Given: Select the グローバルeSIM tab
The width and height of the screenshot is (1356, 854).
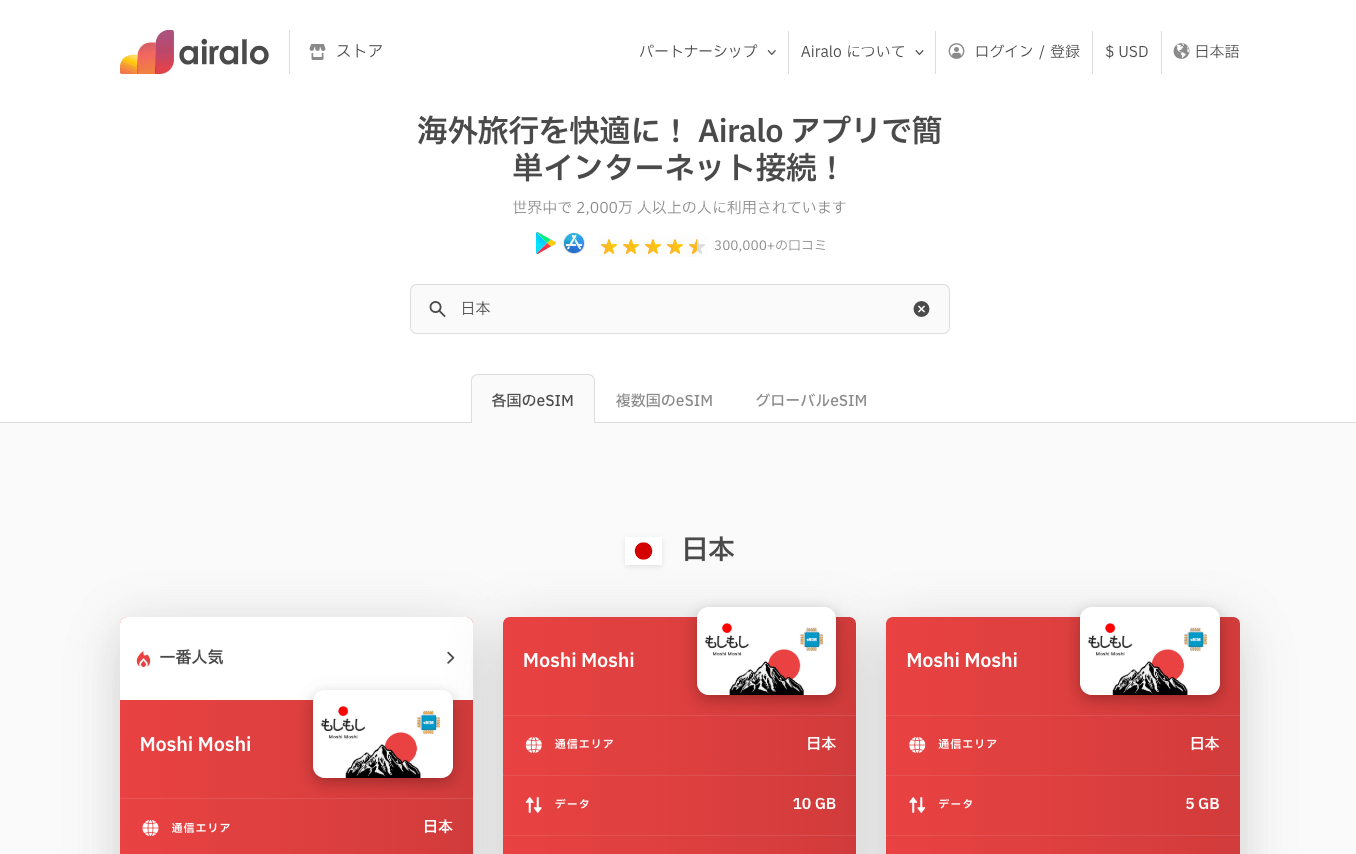Looking at the screenshot, I should (811, 400).
